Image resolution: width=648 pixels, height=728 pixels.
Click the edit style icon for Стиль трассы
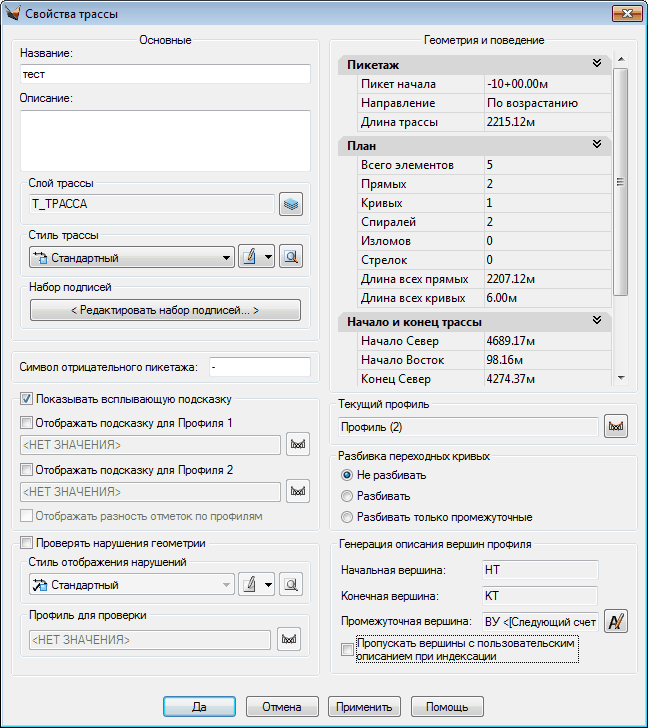tap(250, 257)
